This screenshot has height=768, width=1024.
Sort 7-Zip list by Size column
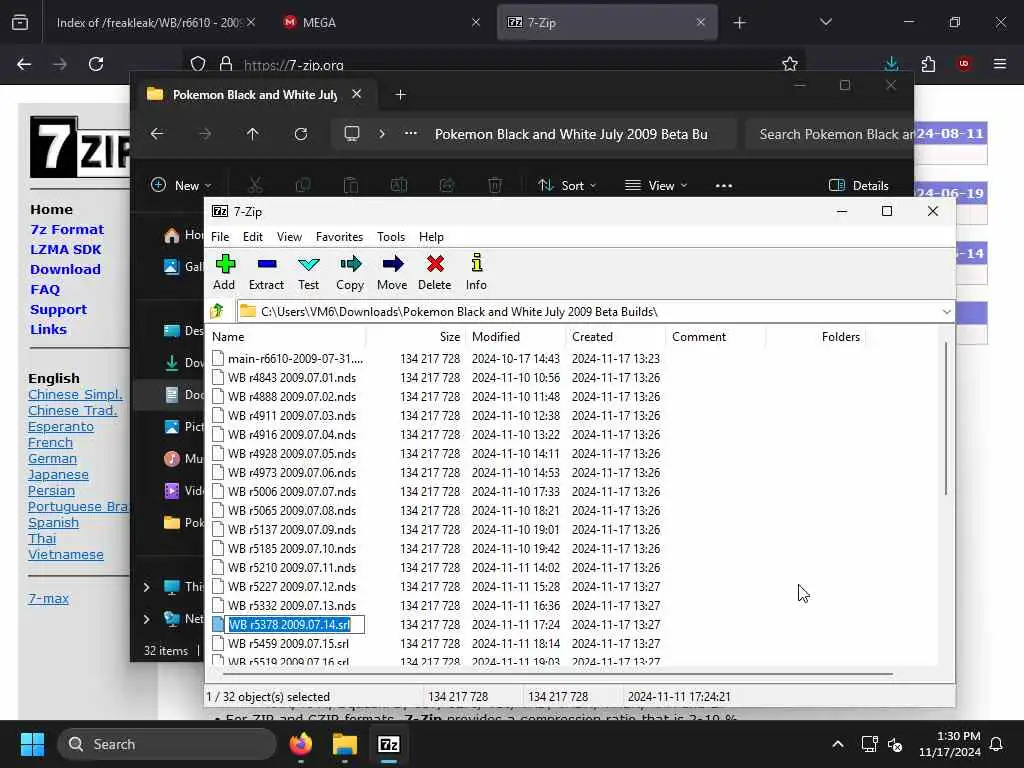[x=417, y=337]
